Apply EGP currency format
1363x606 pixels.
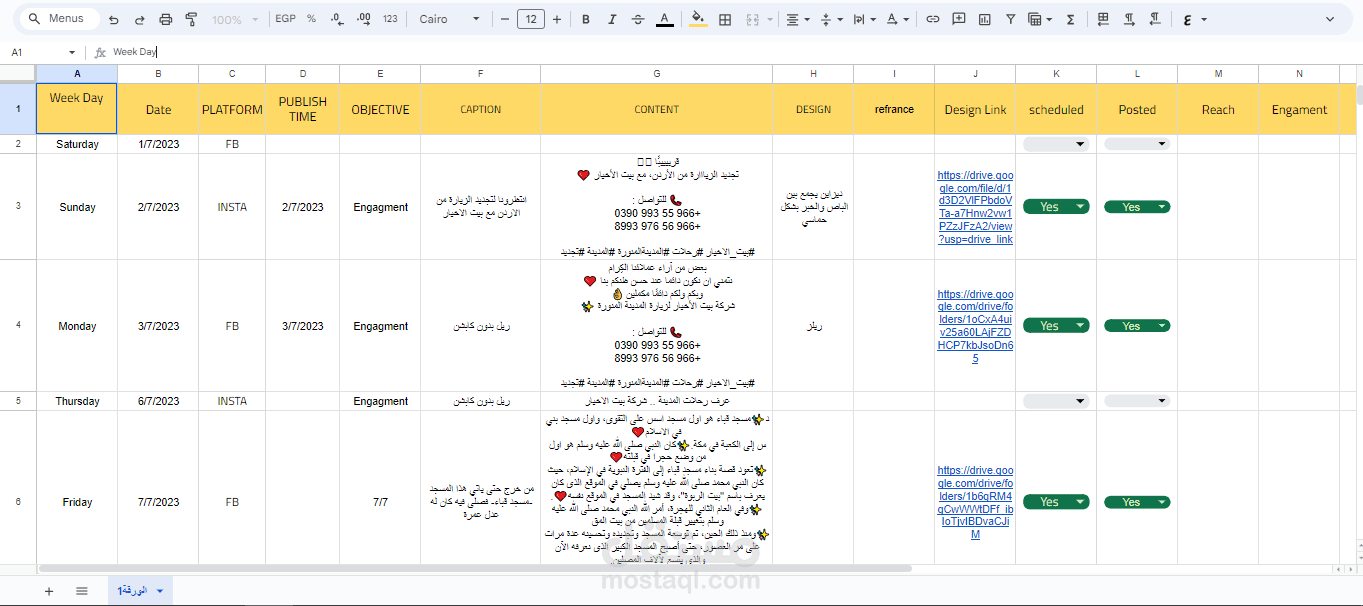(285, 19)
